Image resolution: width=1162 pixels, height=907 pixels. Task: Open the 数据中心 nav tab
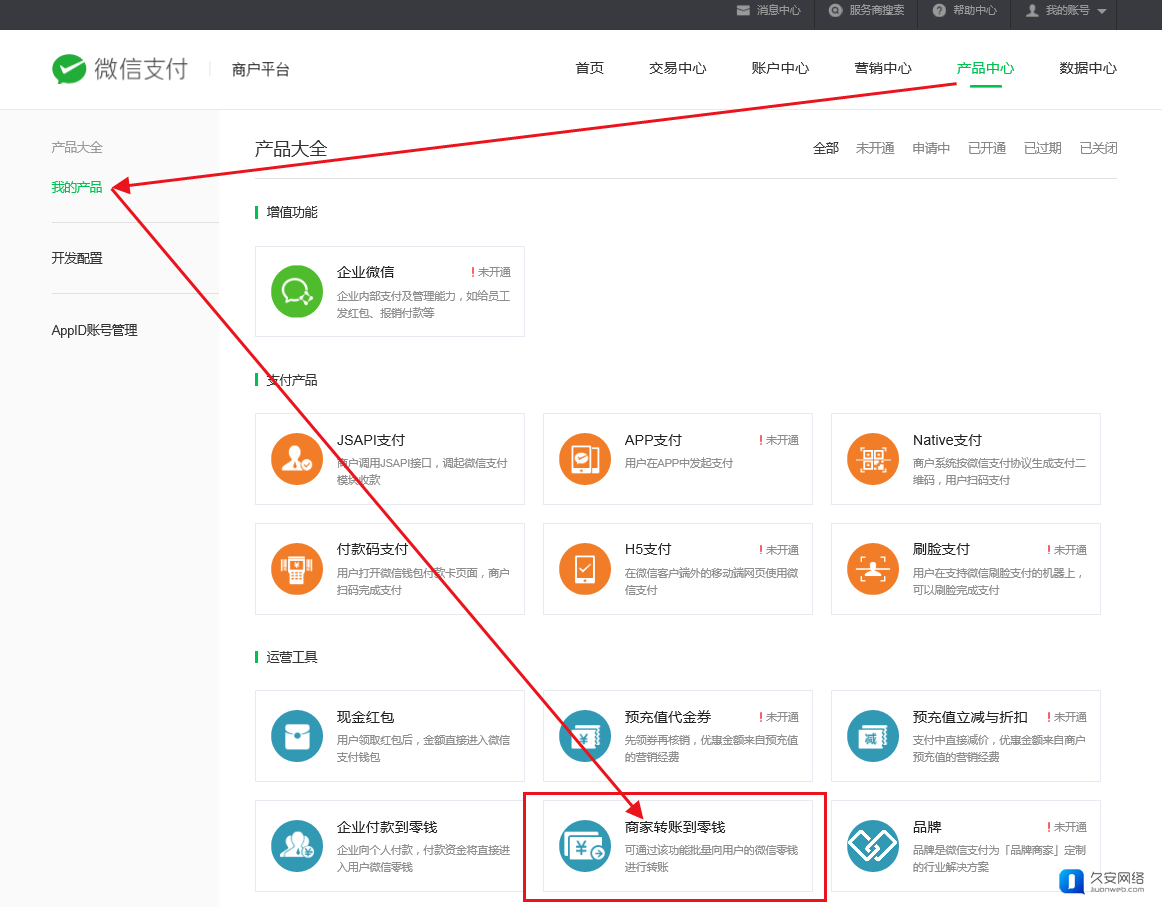1088,68
